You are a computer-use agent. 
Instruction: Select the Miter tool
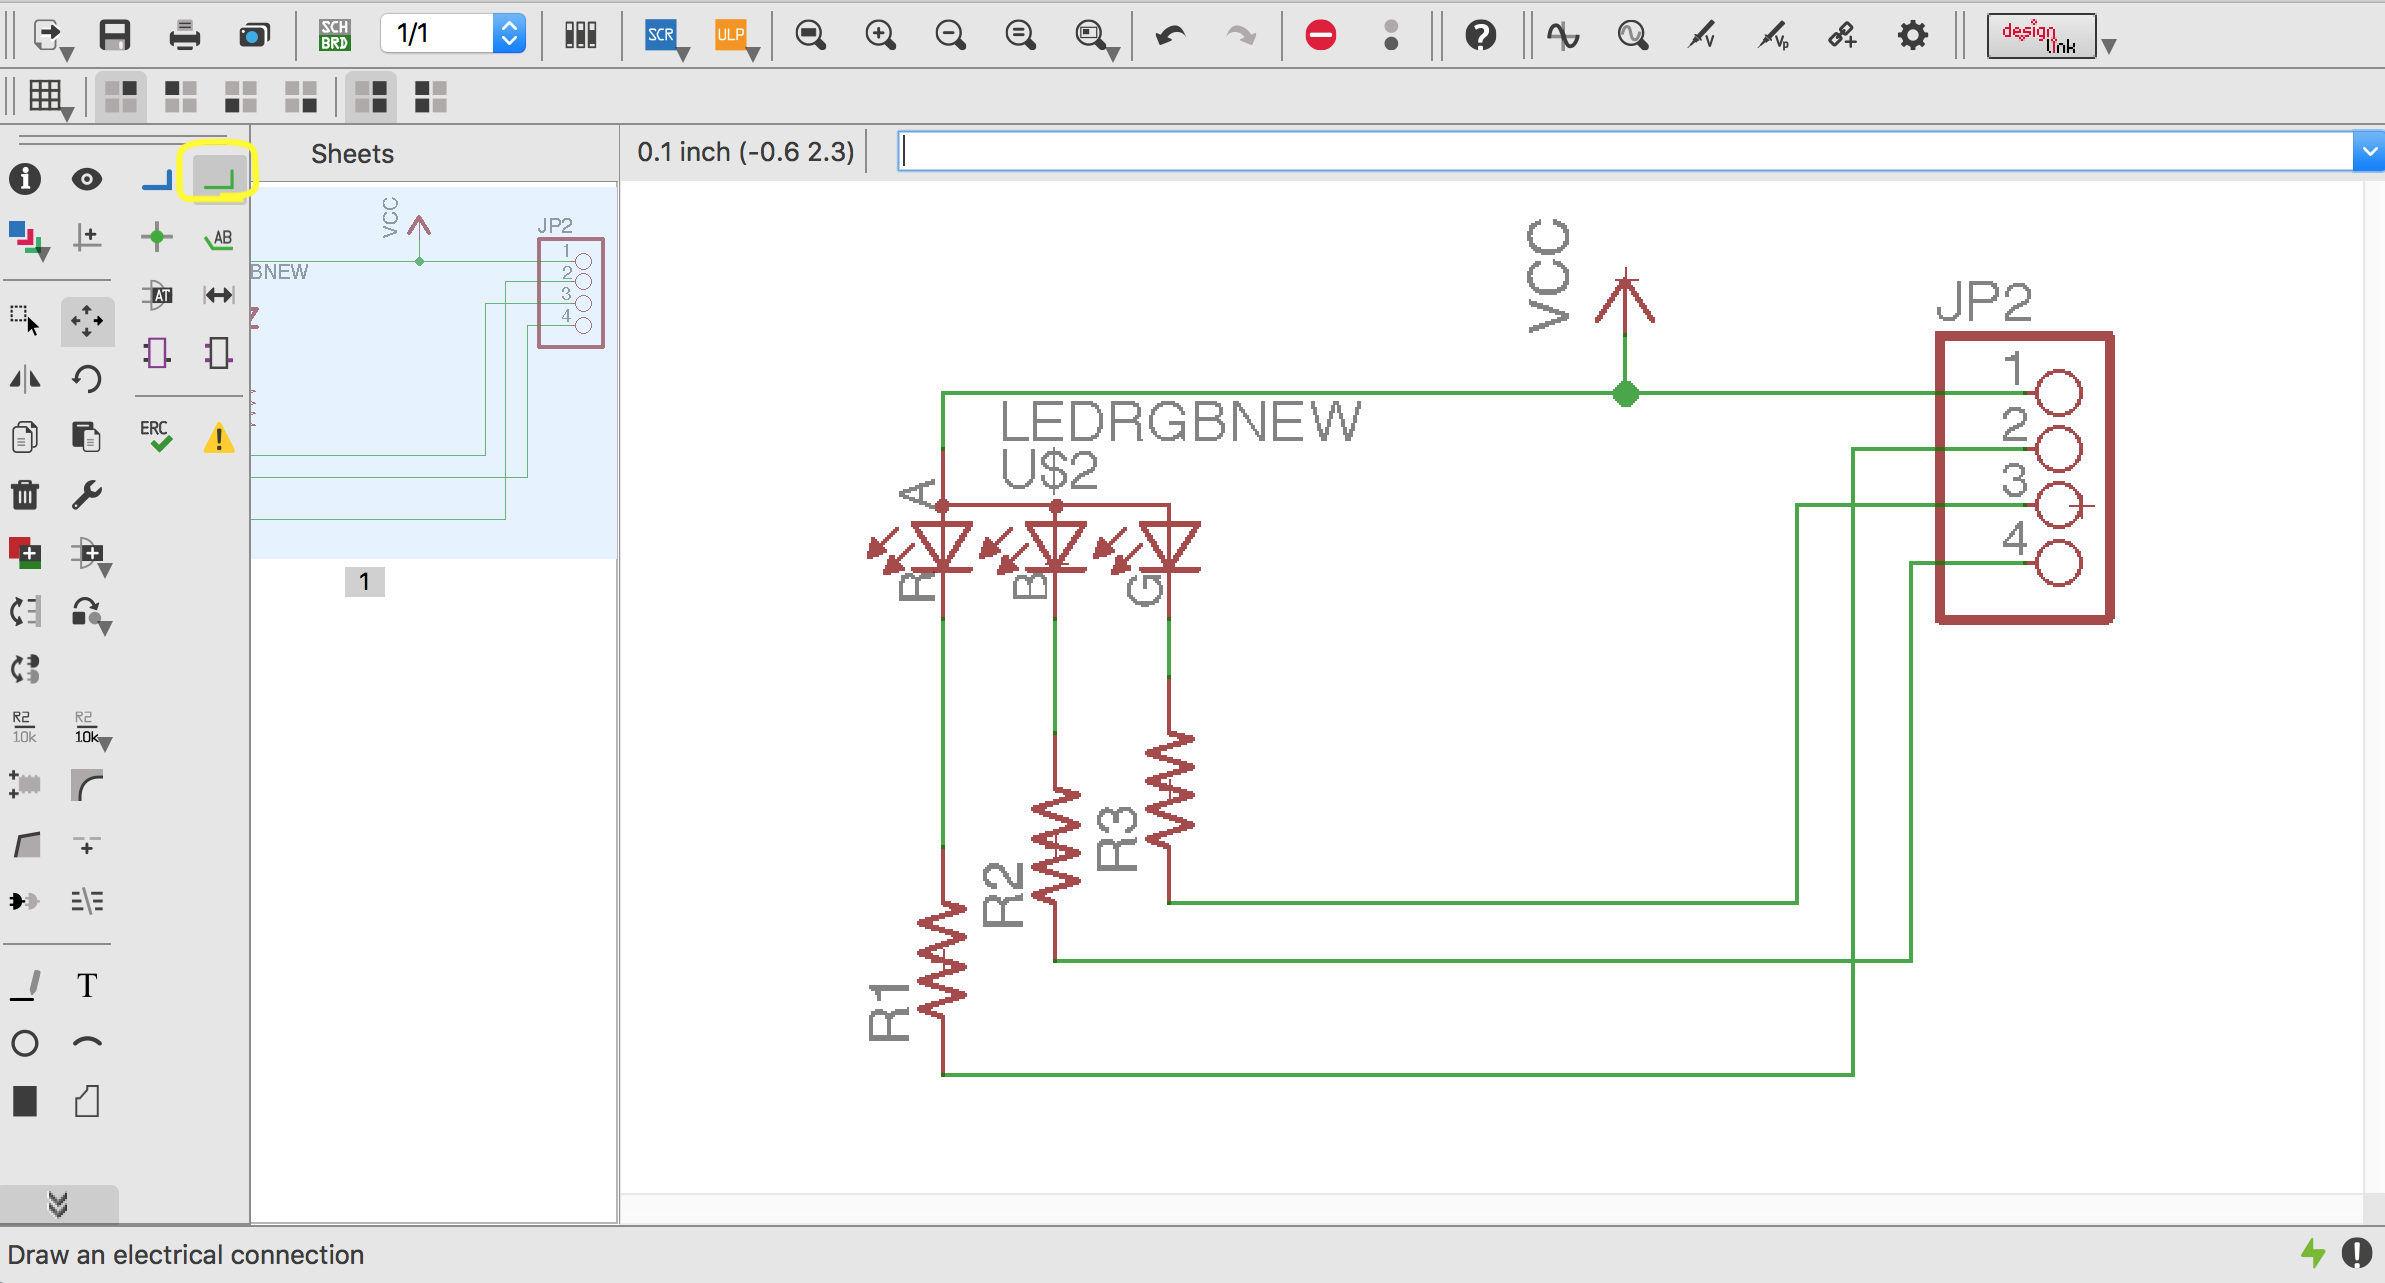point(87,785)
